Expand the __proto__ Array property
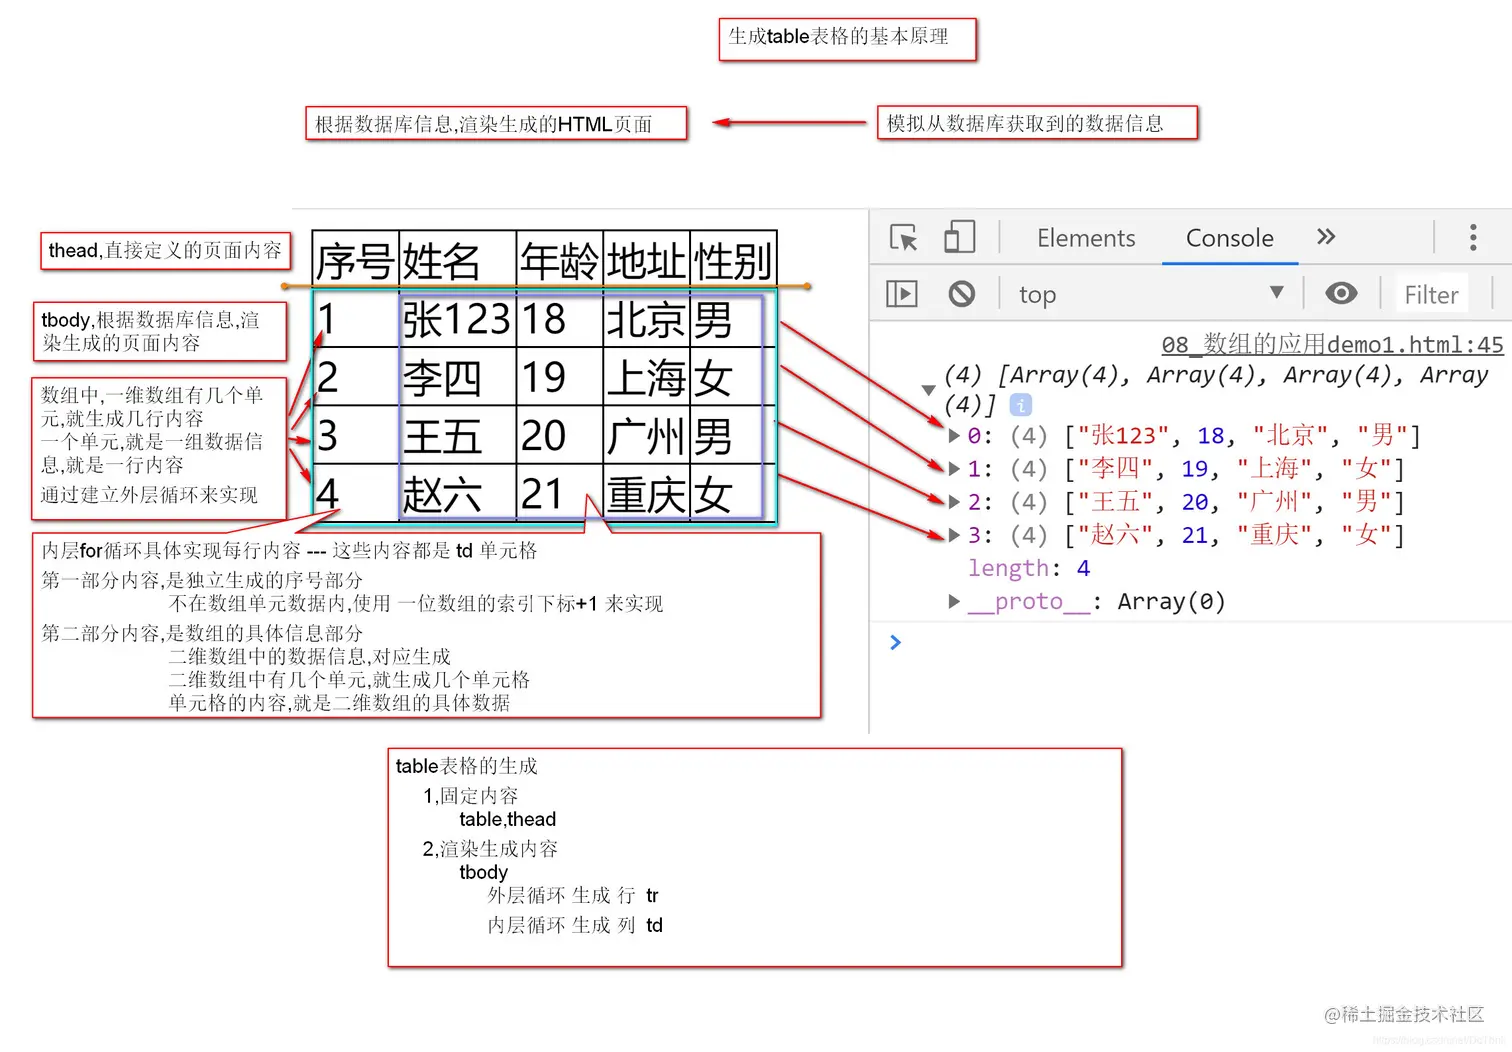The image size is (1512, 1052). coord(953,601)
